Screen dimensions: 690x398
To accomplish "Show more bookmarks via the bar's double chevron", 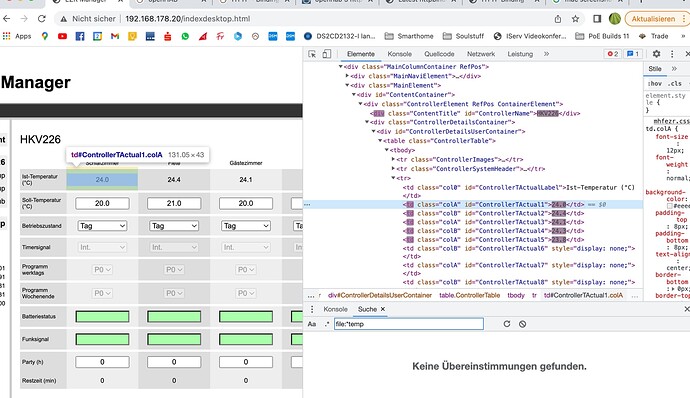I will coord(683,36).
